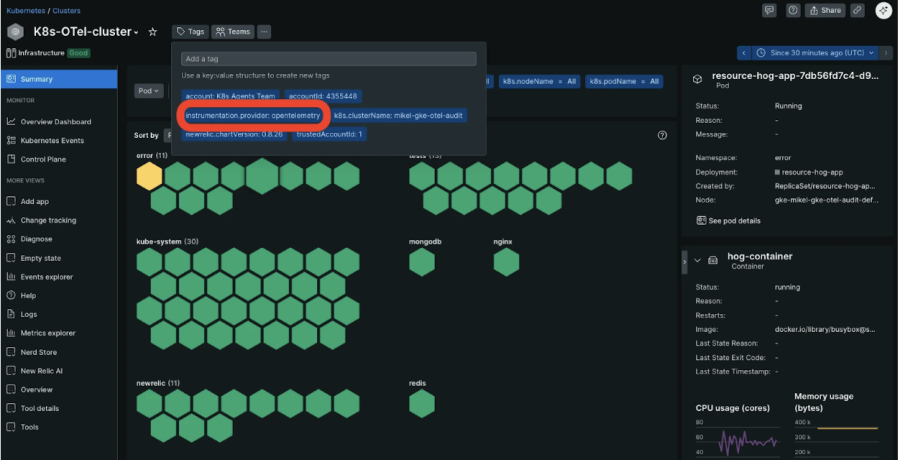Screen dimensions: 900x460
Task: Click the yellow hexagon in error namespace
Action: click(x=149, y=176)
